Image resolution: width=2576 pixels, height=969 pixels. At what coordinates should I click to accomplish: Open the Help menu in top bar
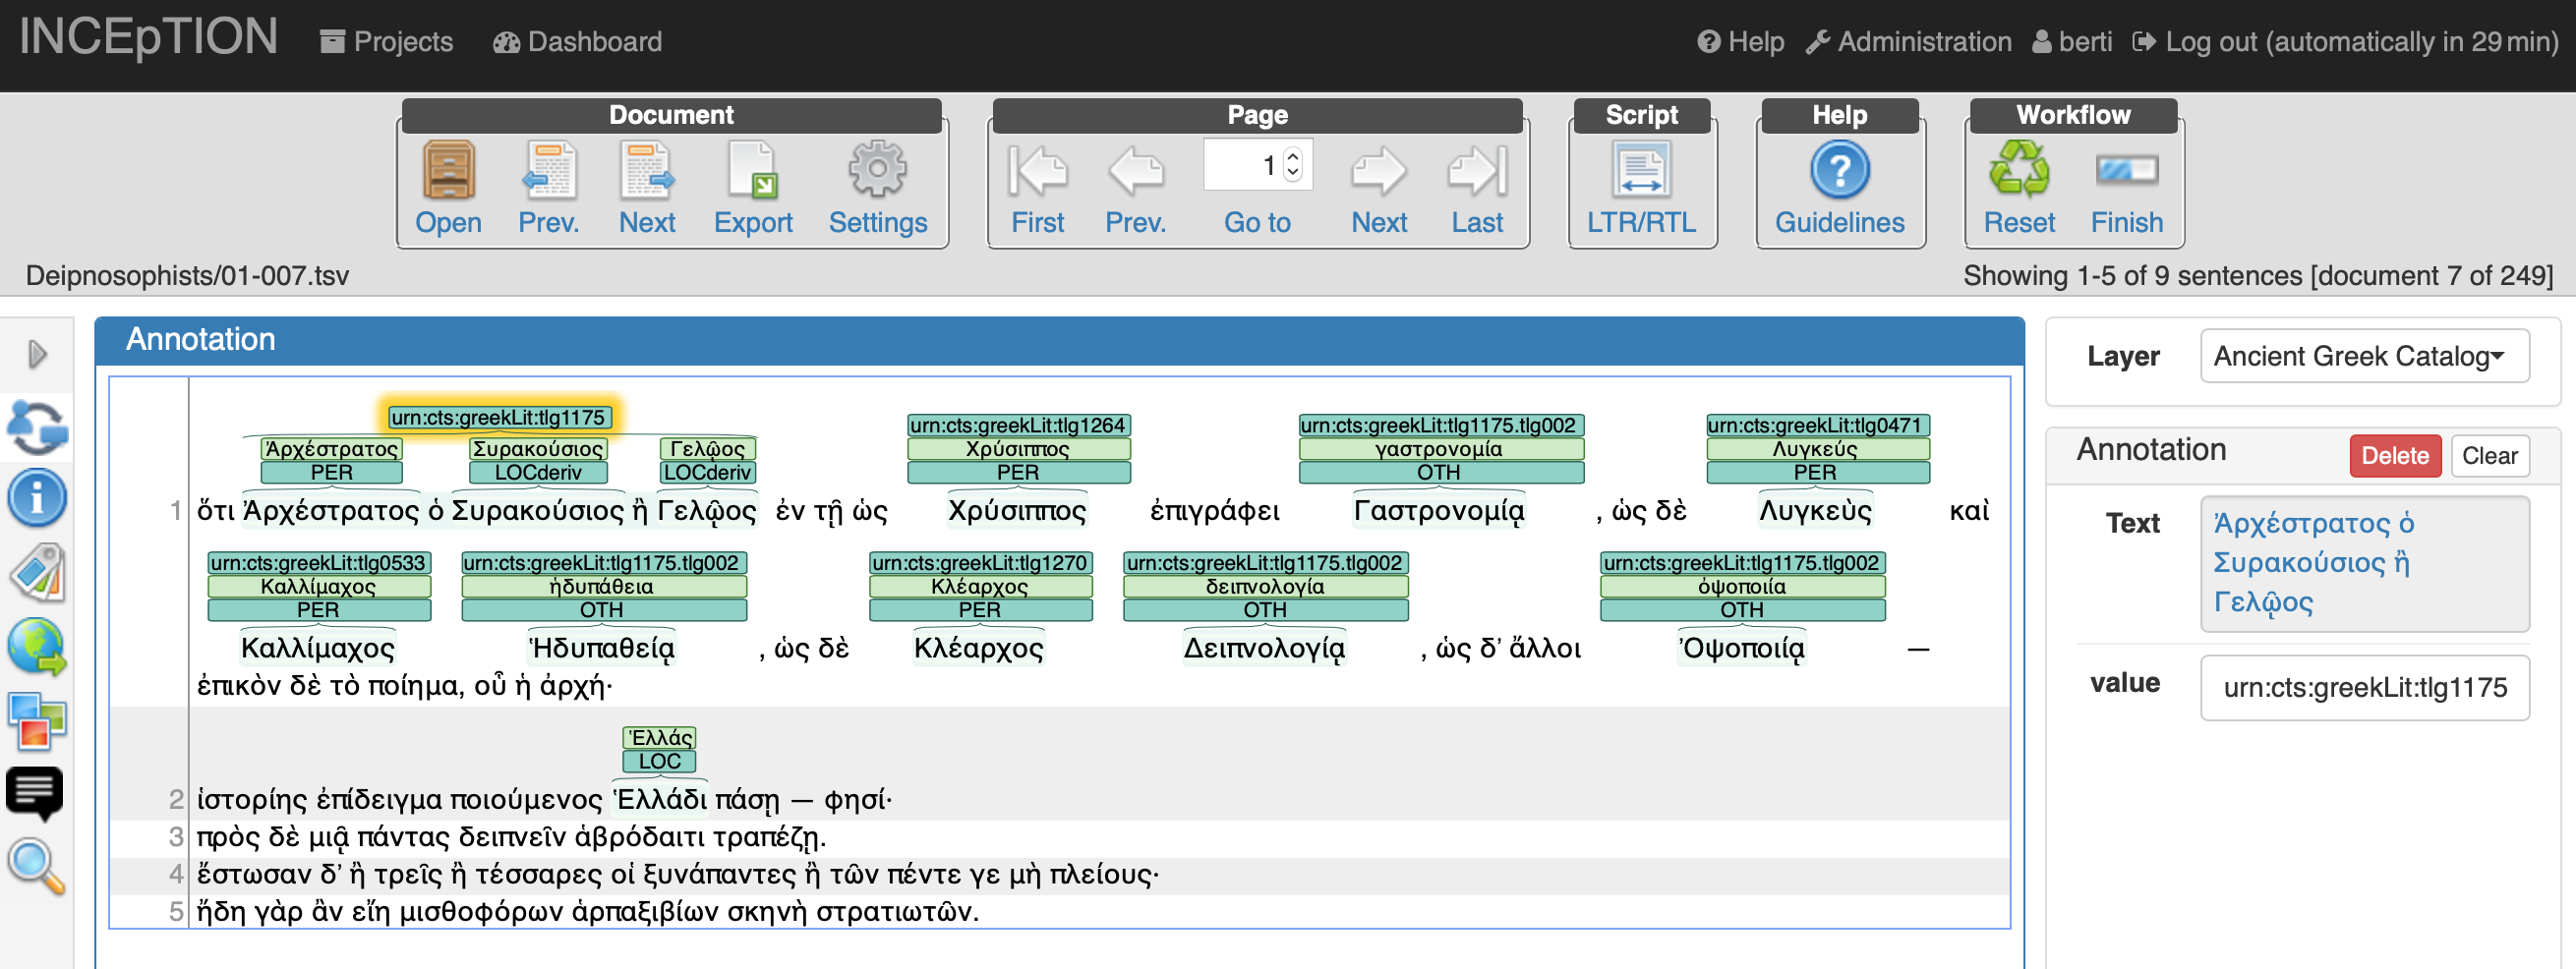coord(1740,41)
